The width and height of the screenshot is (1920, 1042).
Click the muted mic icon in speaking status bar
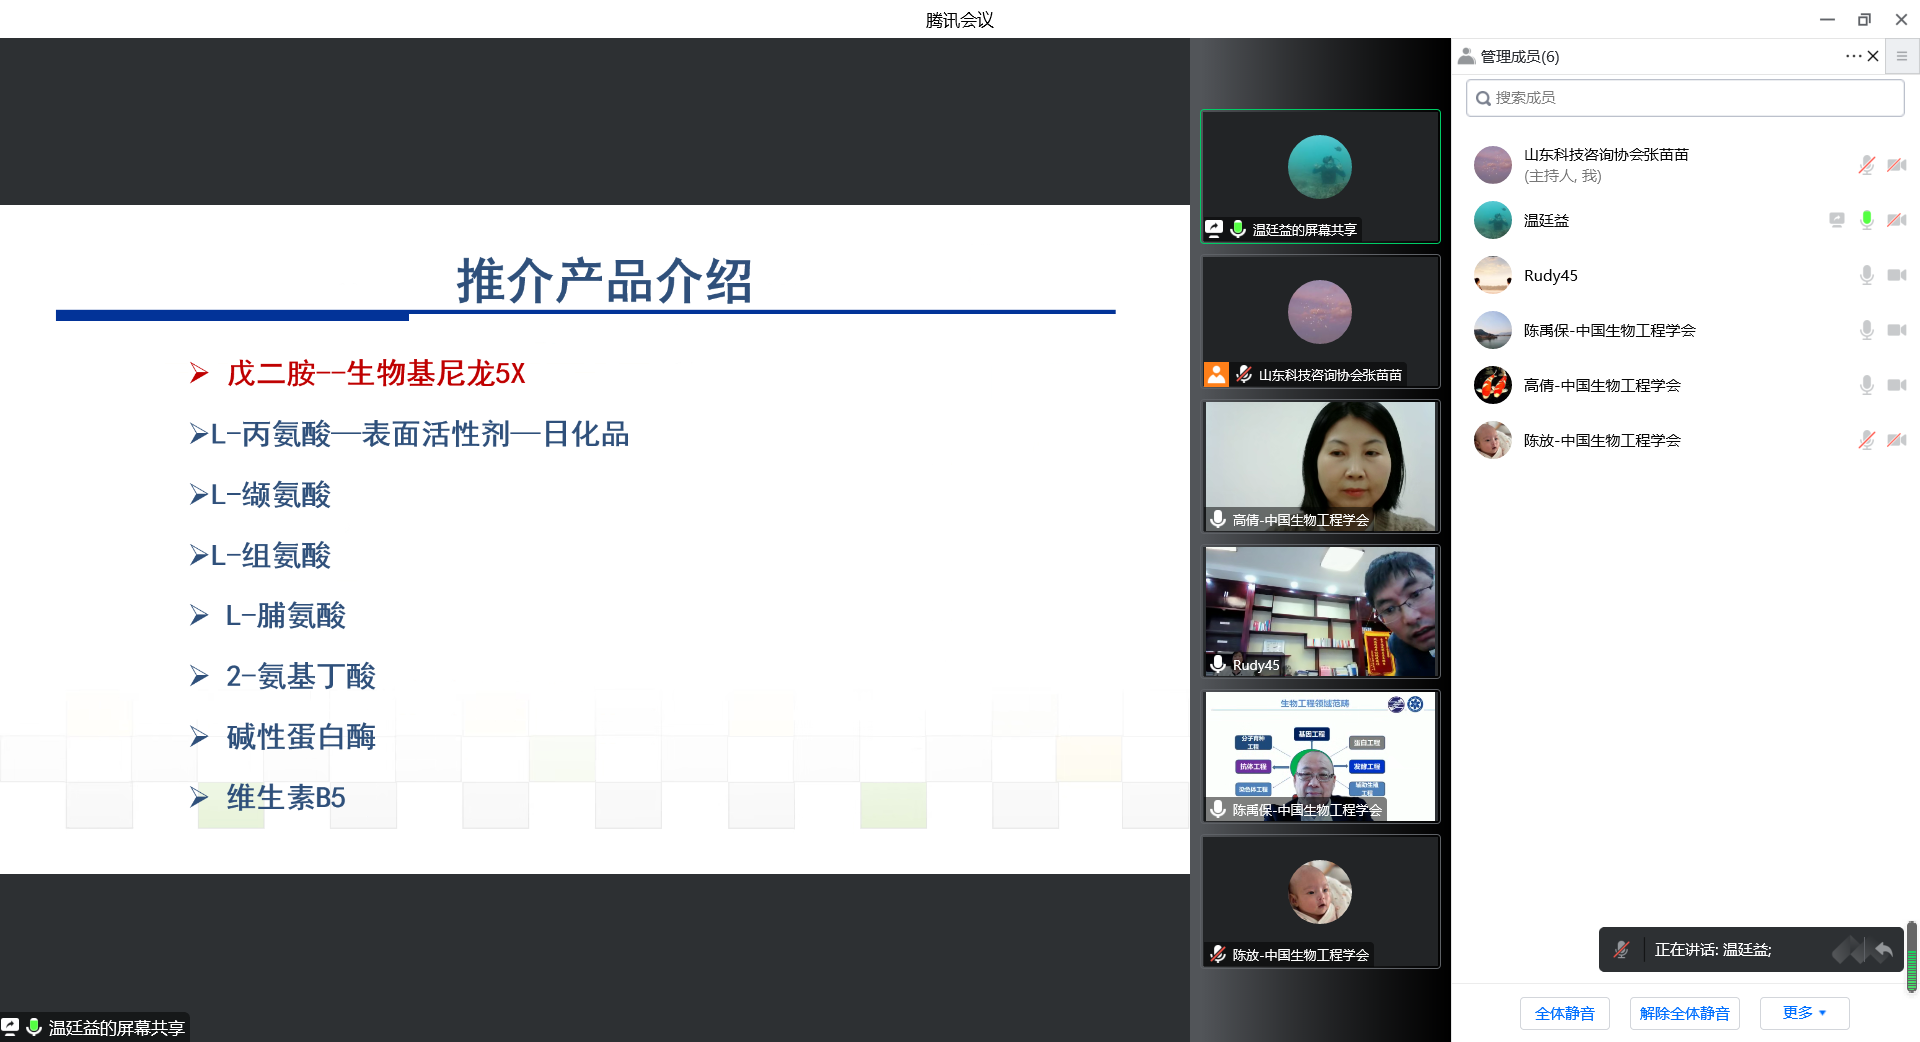(x=1623, y=949)
